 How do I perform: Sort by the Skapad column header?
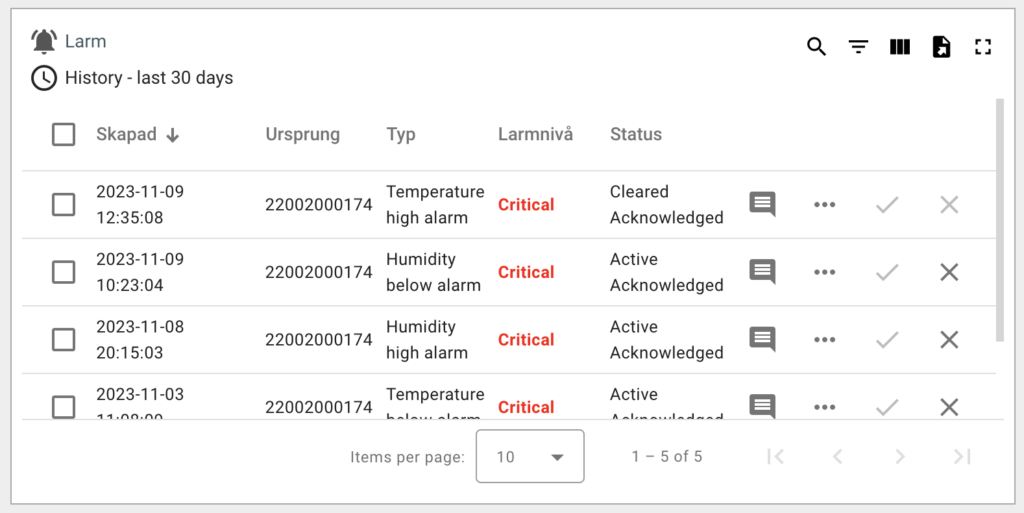click(x=126, y=135)
